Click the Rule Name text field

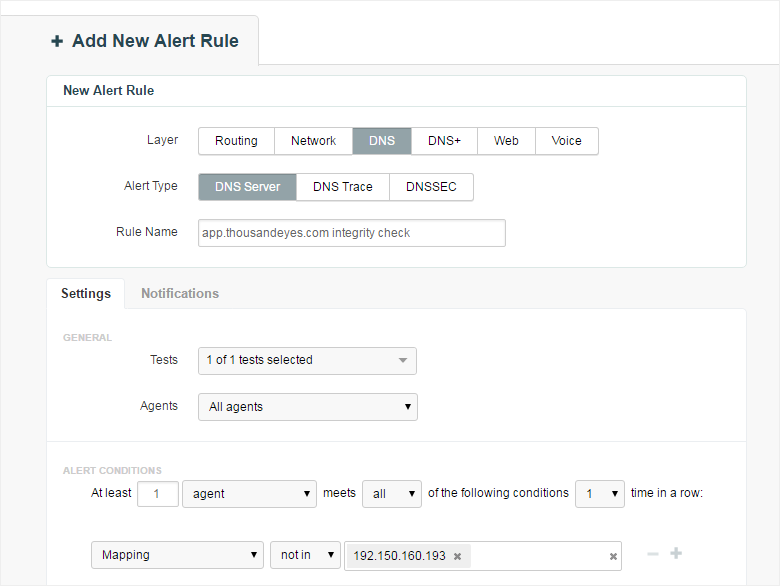coord(351,233)
